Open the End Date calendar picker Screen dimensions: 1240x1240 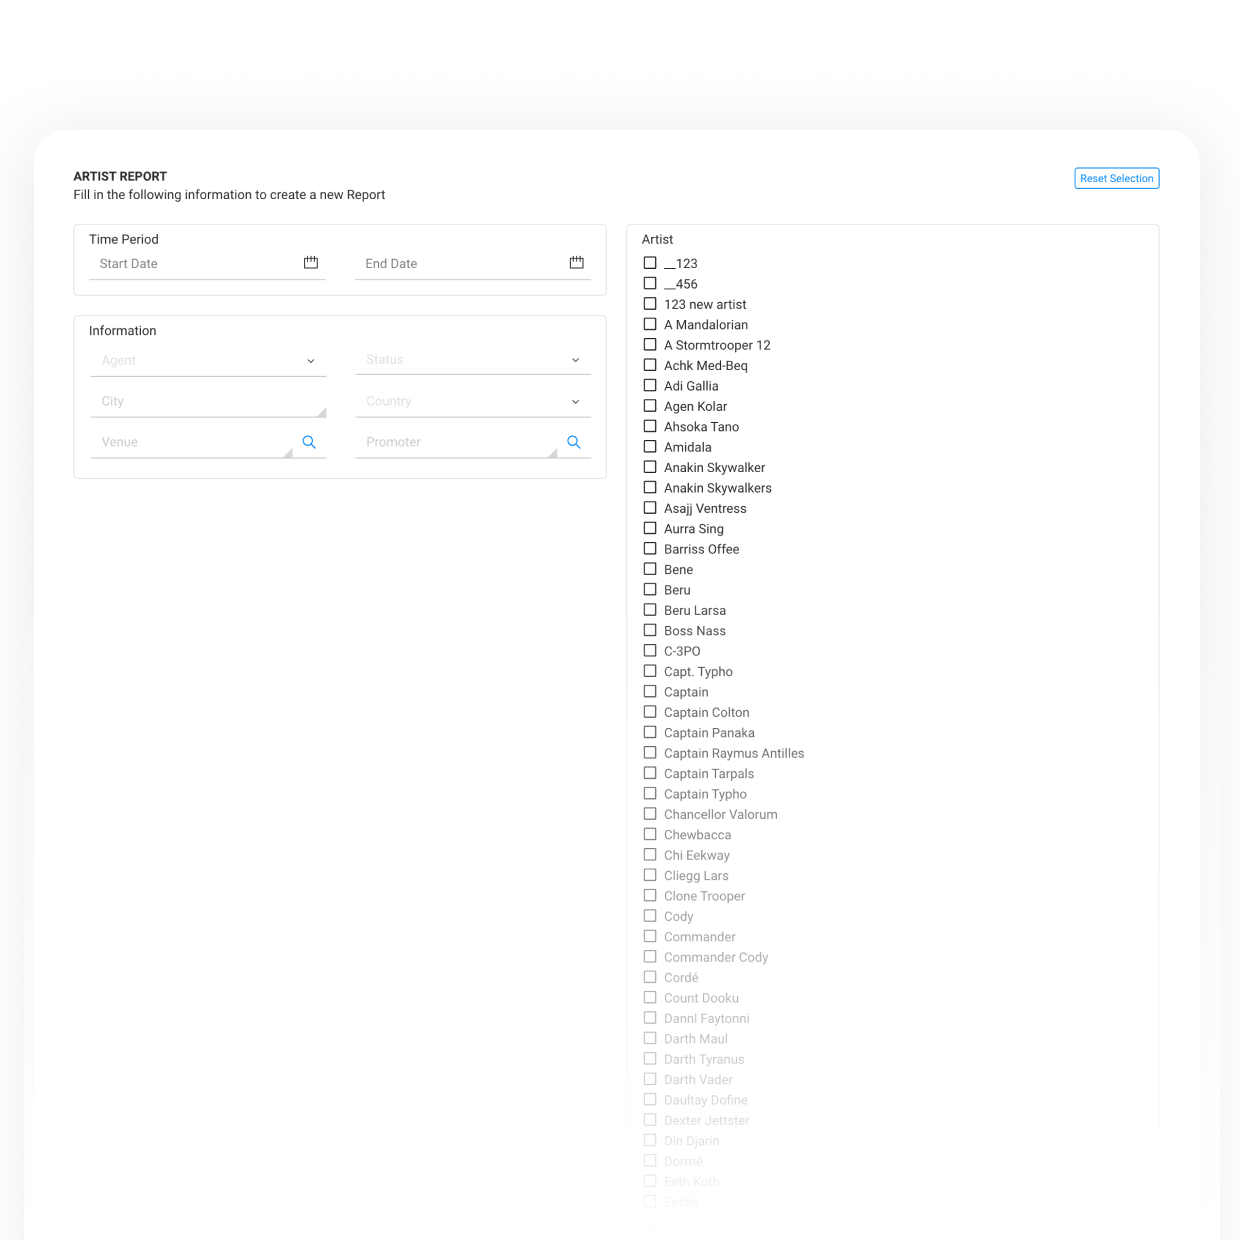click(x=576, y=262)
